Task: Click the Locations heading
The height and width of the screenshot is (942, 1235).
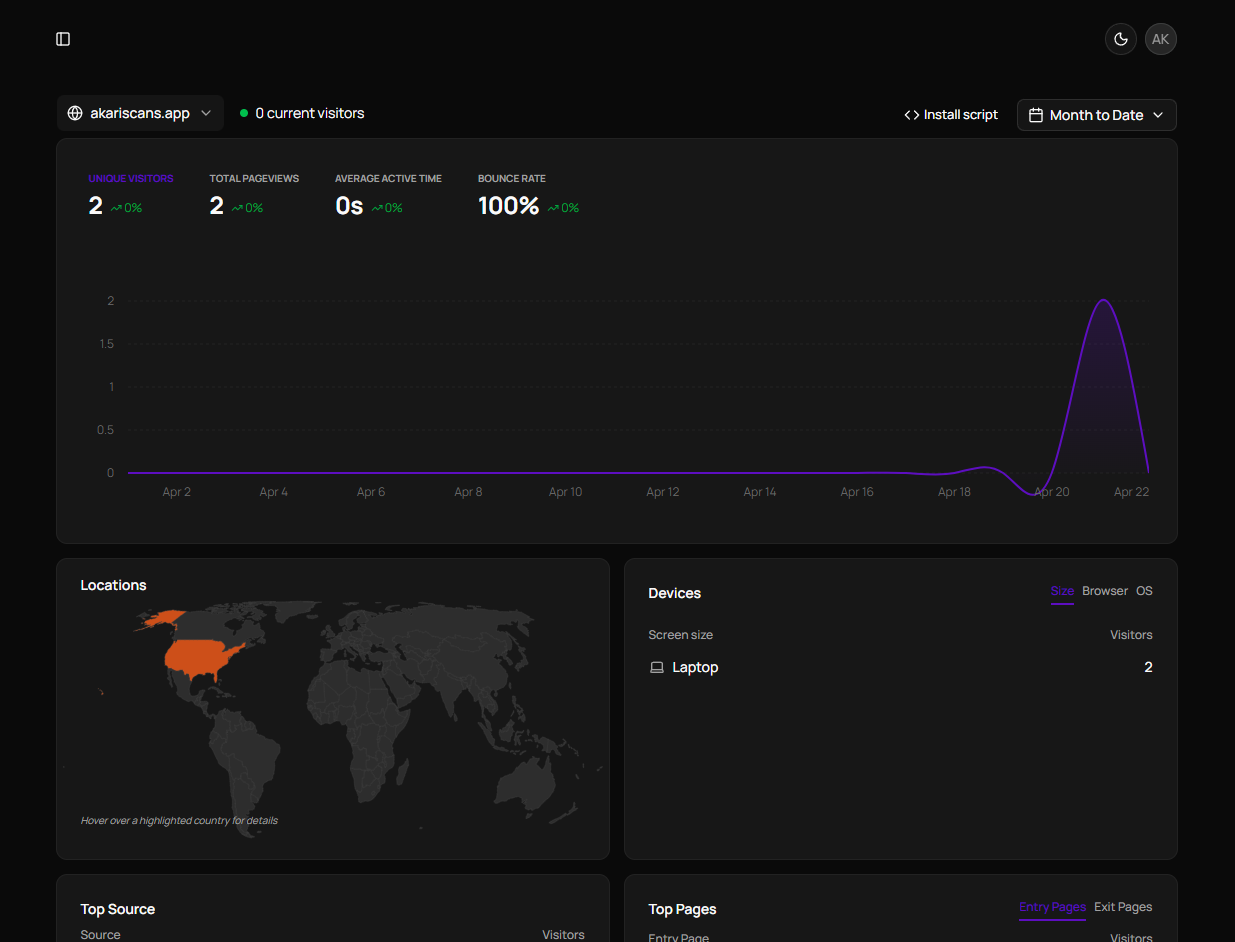Action: click(x=113, y=585)
